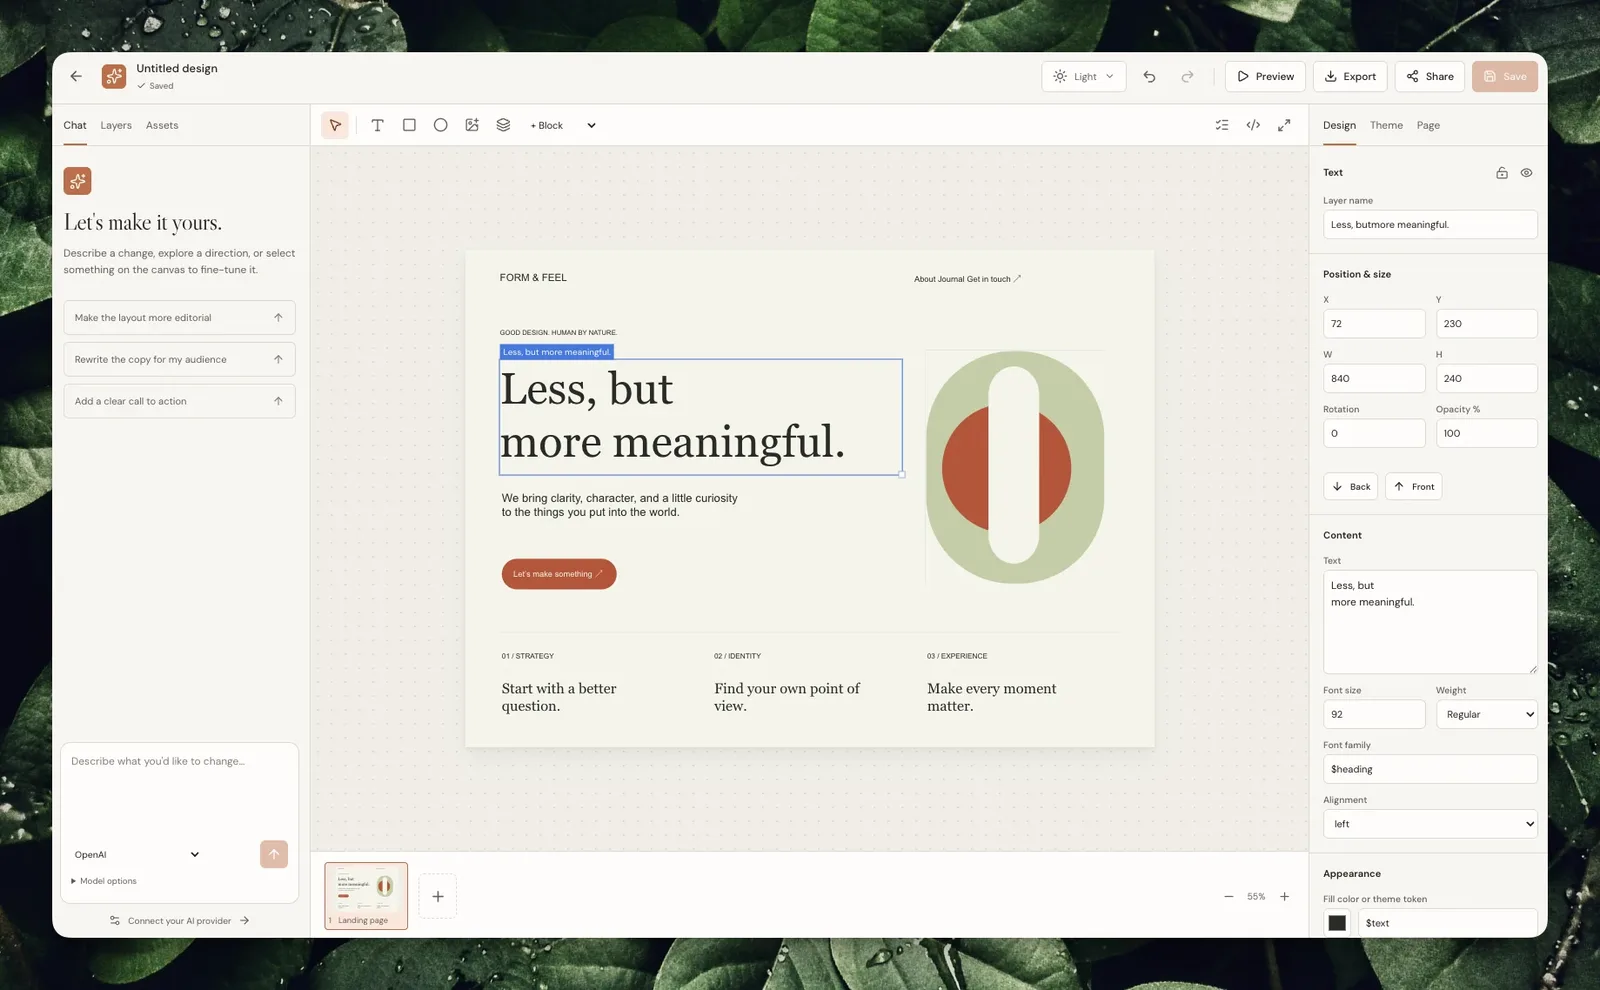Screen dimensions: 1600x990
Task: Undo the last change
Action: pos(1149,76)
